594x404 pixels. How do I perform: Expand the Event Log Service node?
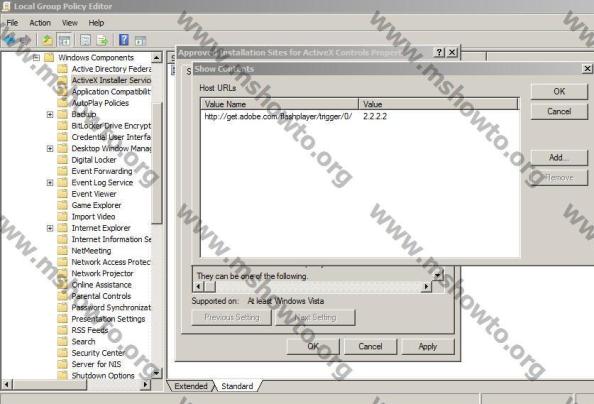50,183
